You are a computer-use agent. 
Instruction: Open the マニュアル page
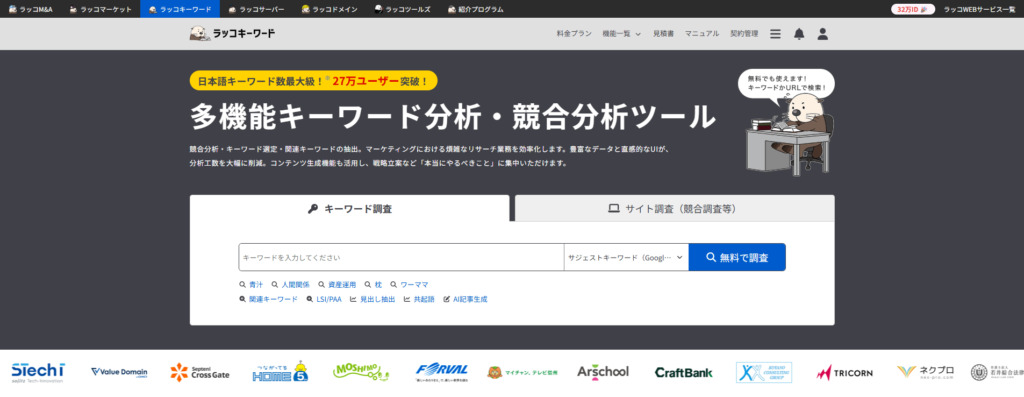pos(701,34)
